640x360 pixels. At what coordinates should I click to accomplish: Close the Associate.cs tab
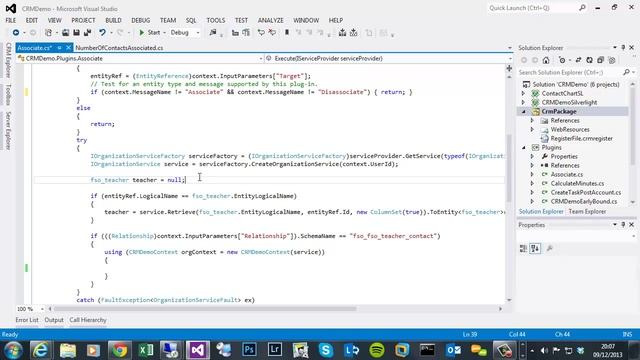(x=69, y=48)
